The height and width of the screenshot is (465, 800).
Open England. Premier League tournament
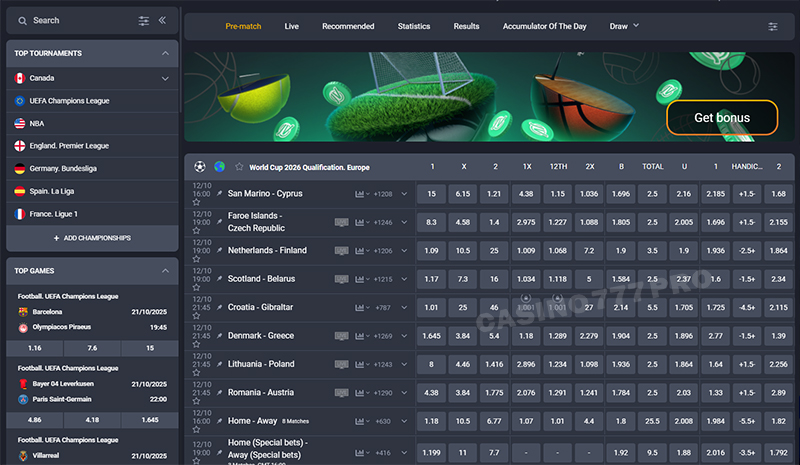[x=92, y=146]
